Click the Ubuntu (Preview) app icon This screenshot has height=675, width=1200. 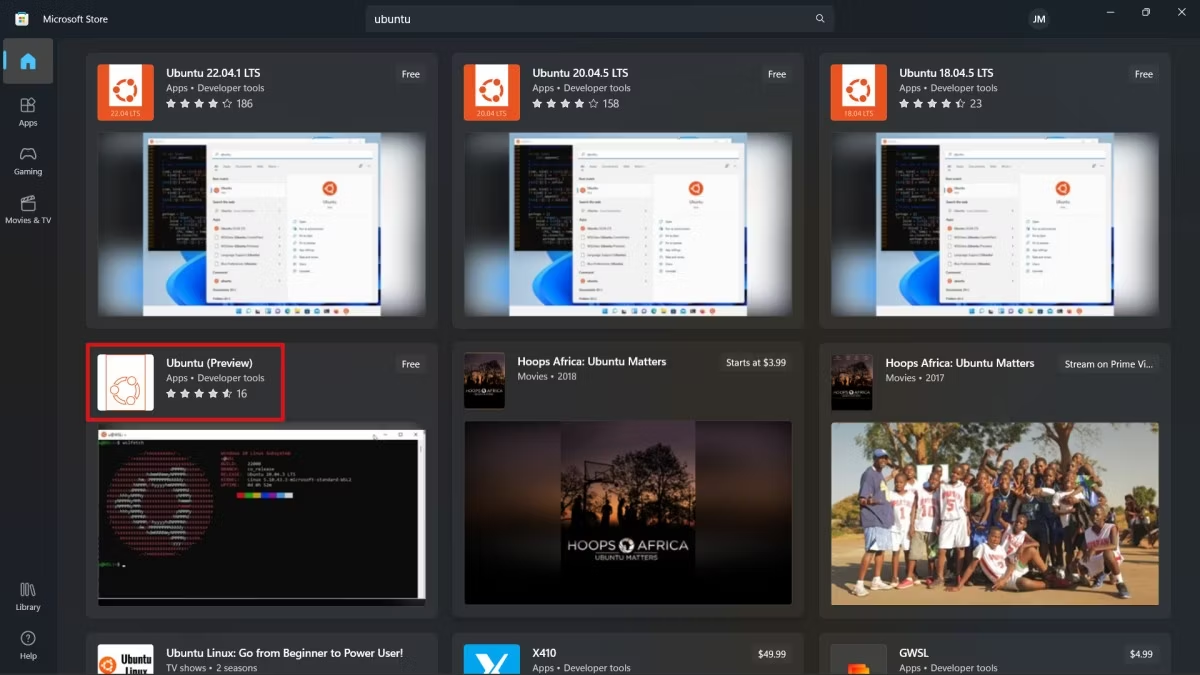(x=125, y=382)
